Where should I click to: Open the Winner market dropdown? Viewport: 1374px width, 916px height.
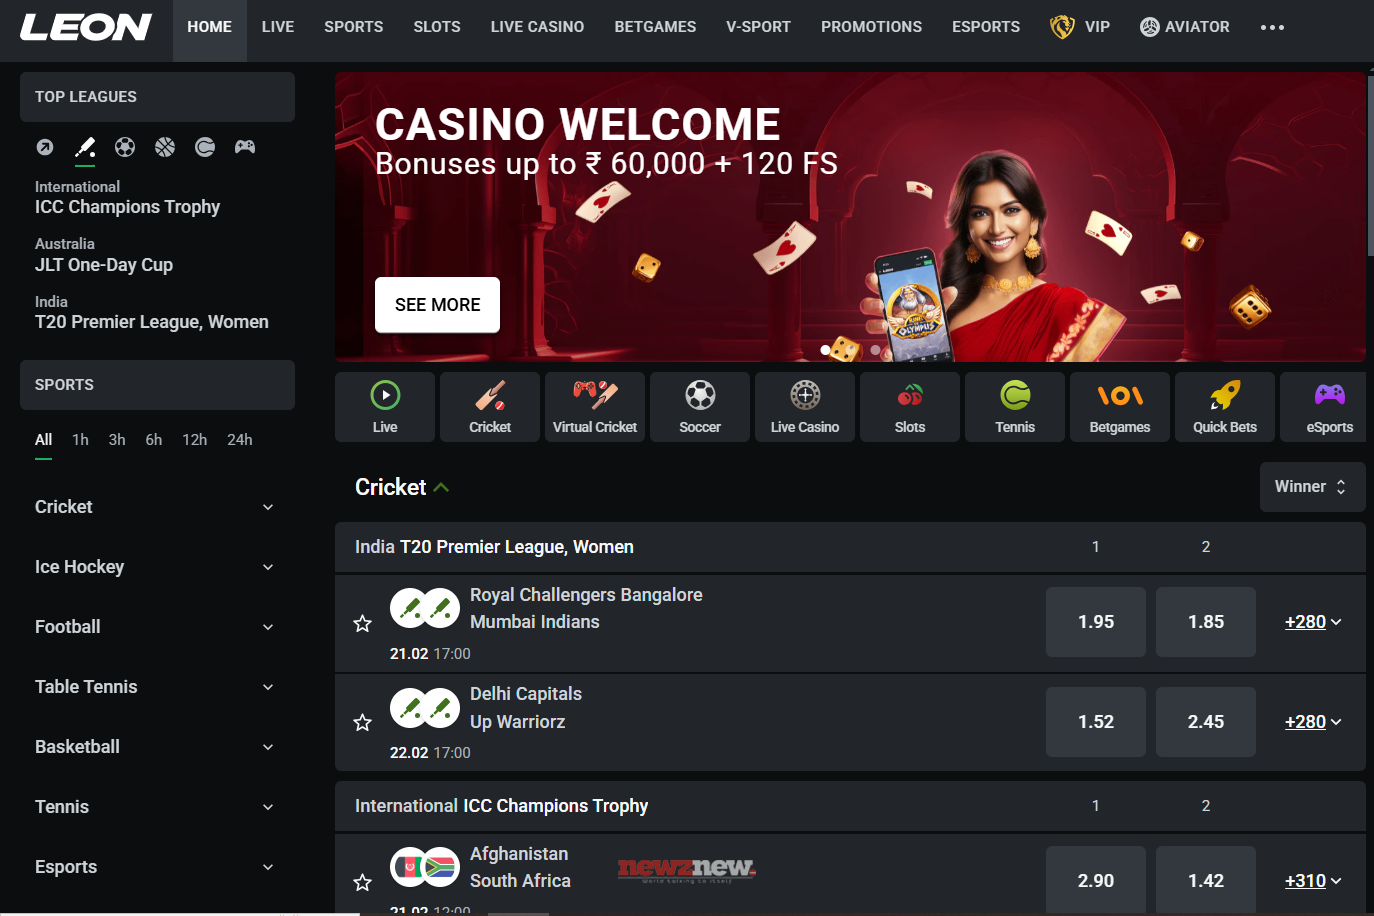[1313, 487]
